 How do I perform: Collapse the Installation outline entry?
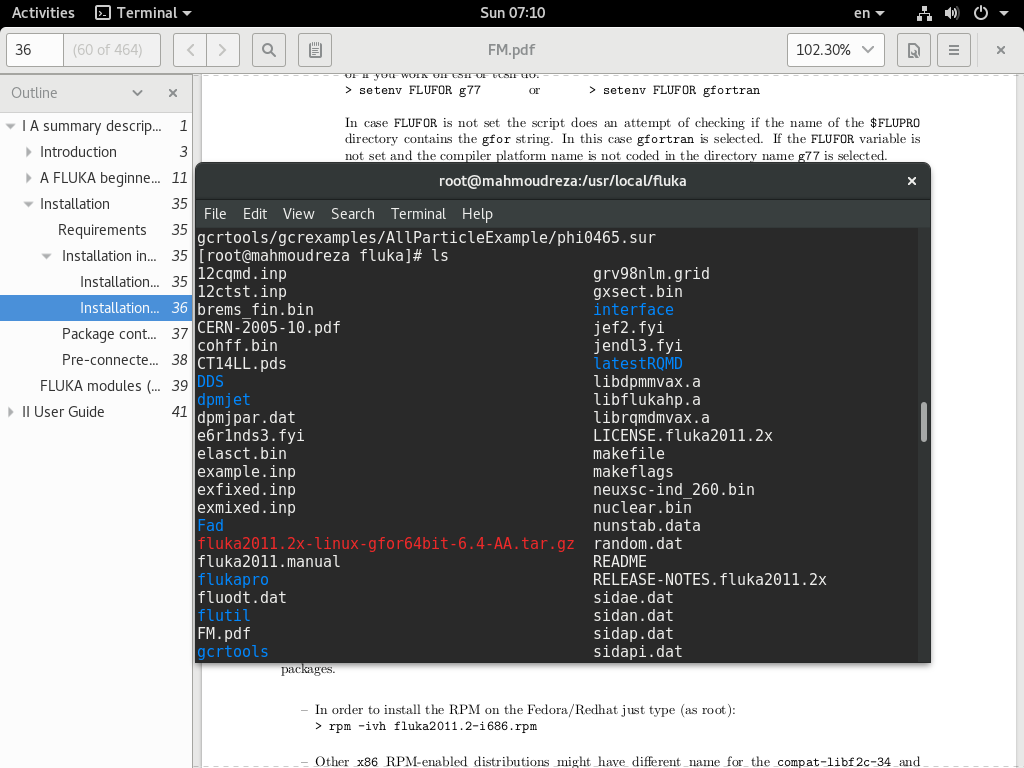click(x=28, y=204)
